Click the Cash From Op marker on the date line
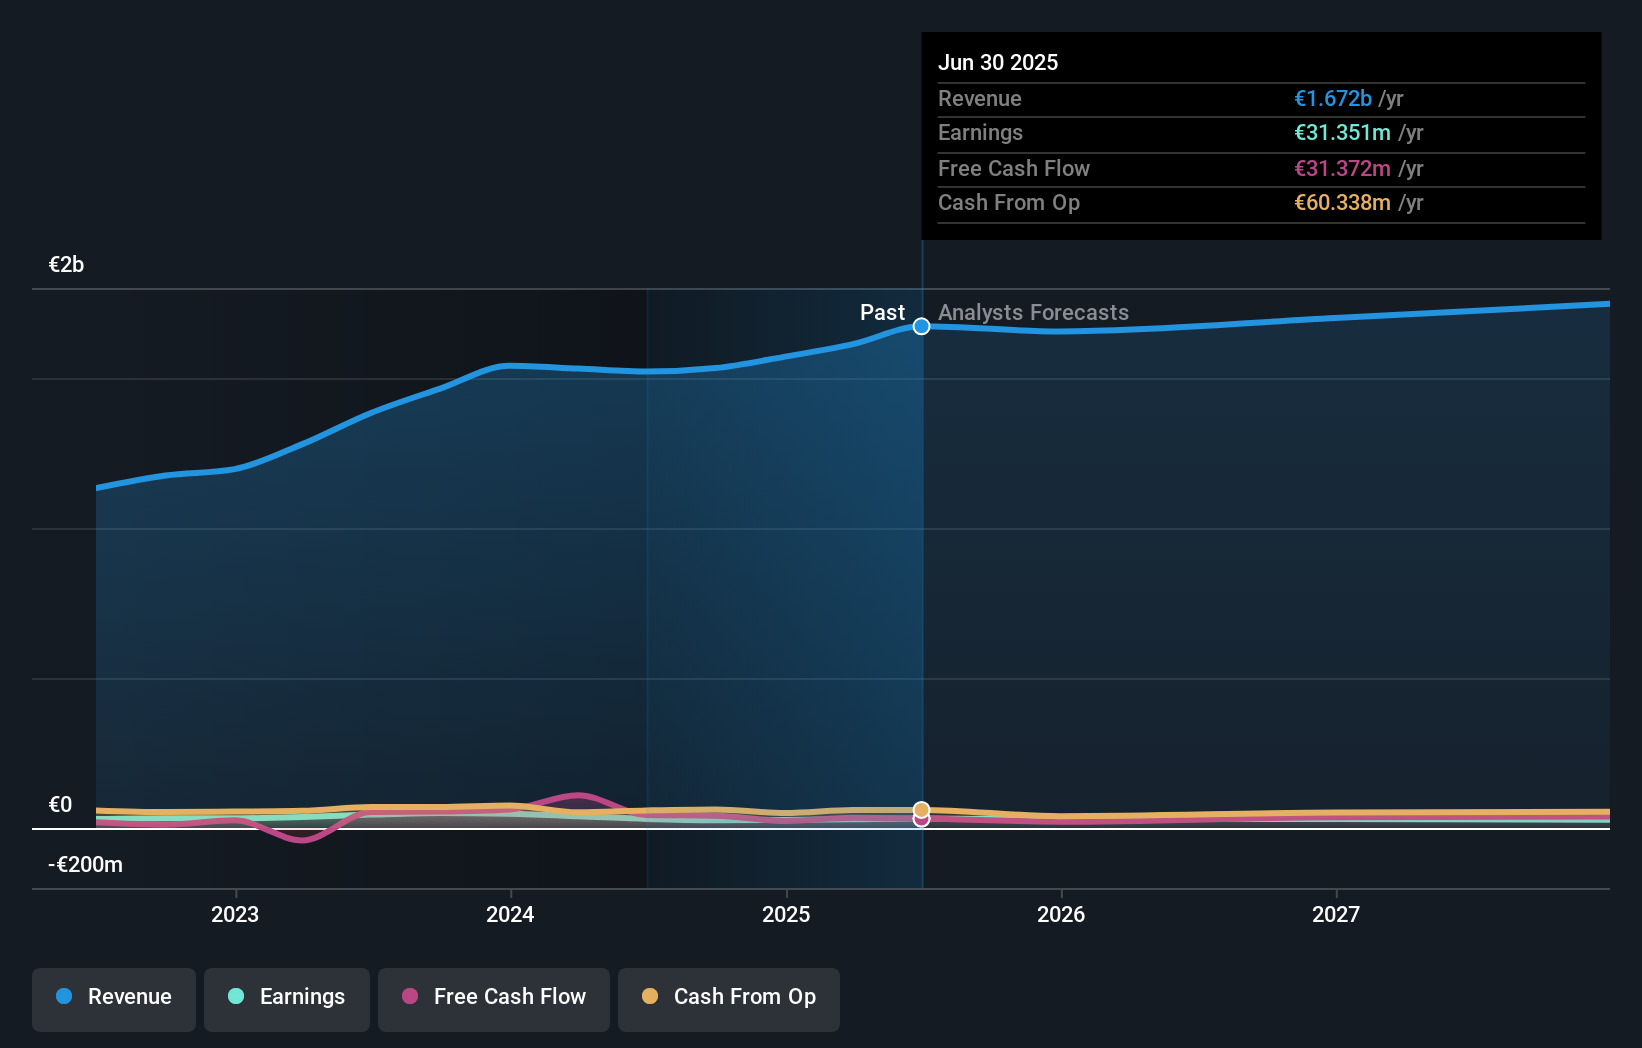 pos(921,808)
